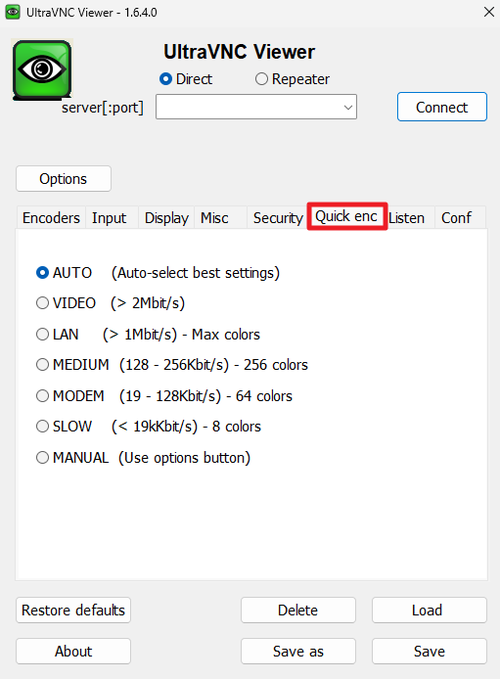Click the green UltraVNC eye logo

[42, 69]
